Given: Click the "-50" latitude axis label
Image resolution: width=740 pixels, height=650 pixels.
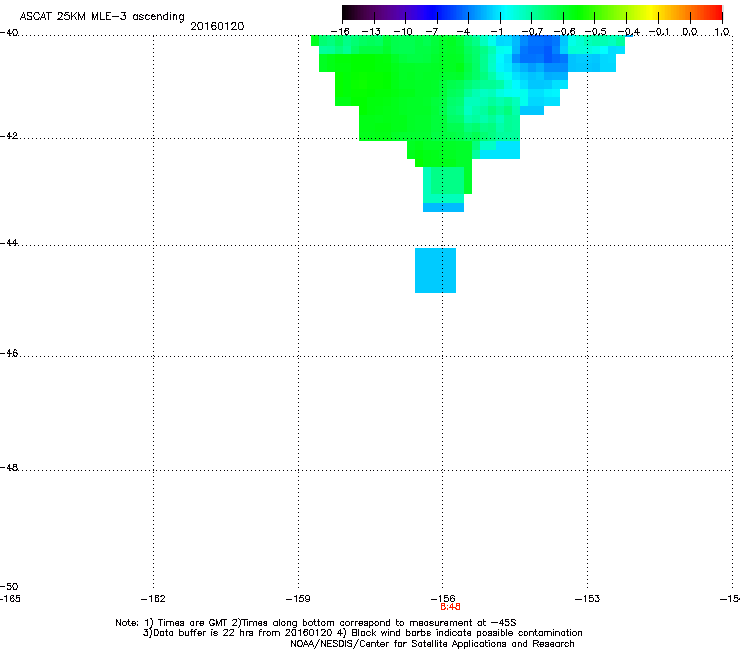Looking at the screenshot, I should pyautogui.click(x=9, y=587).
